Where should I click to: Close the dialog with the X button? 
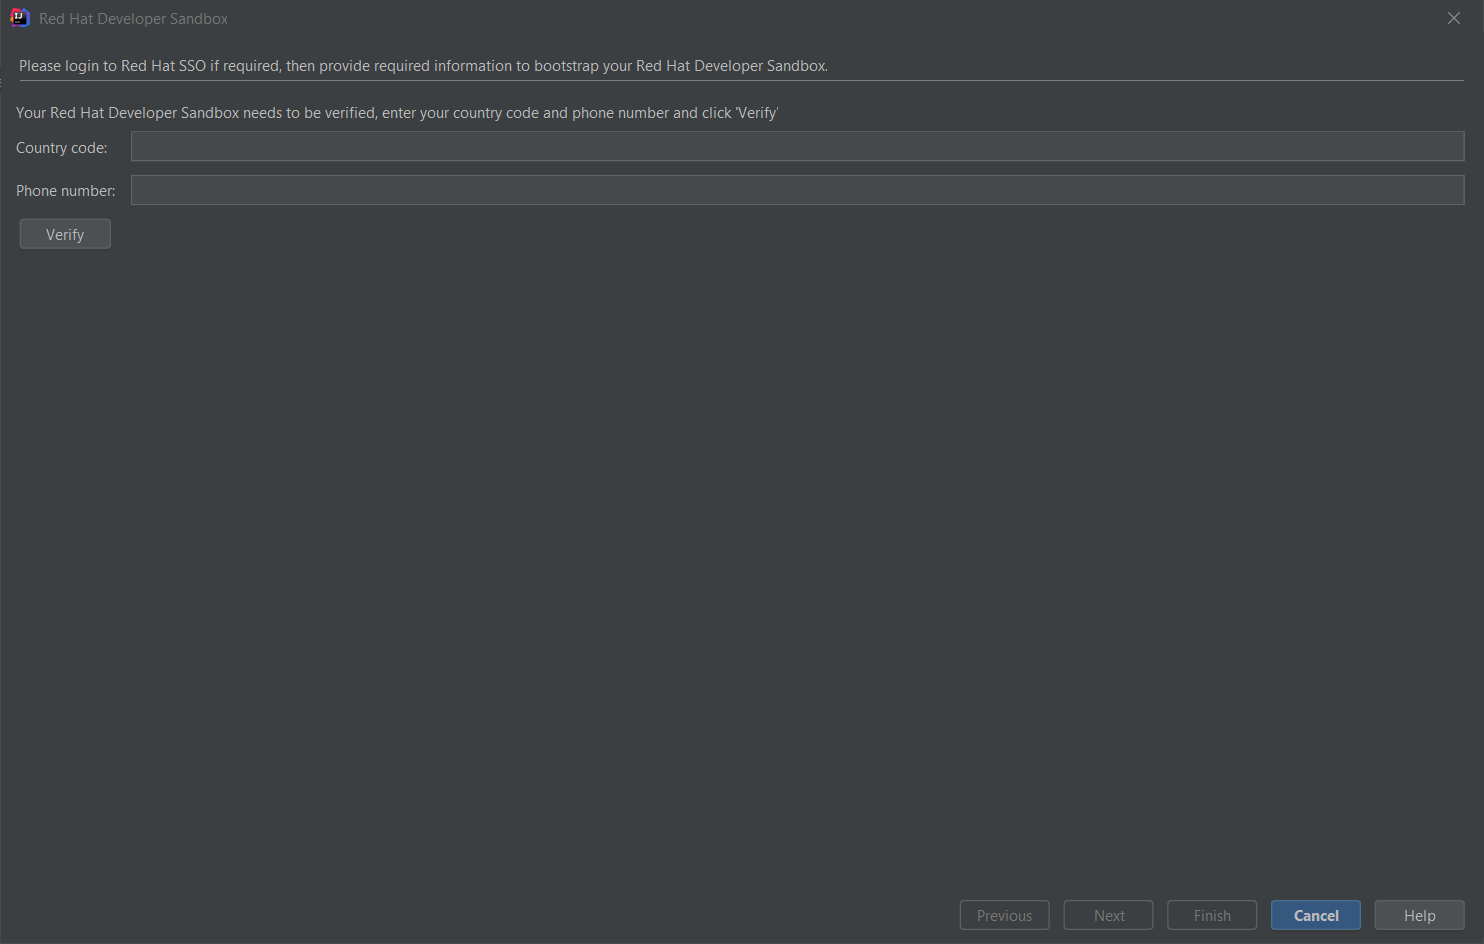point(1454,18)
